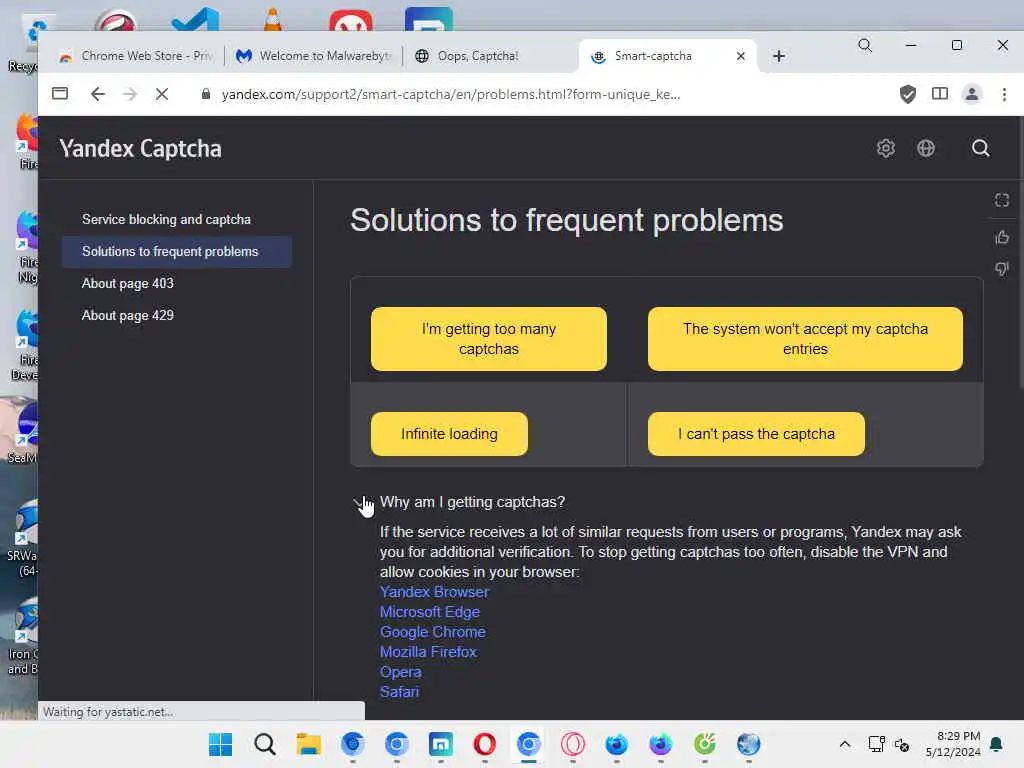The width and height of the screenshot is (1024, 768).
Task: View site info via the lock icon
Action: tap(206, 94)
